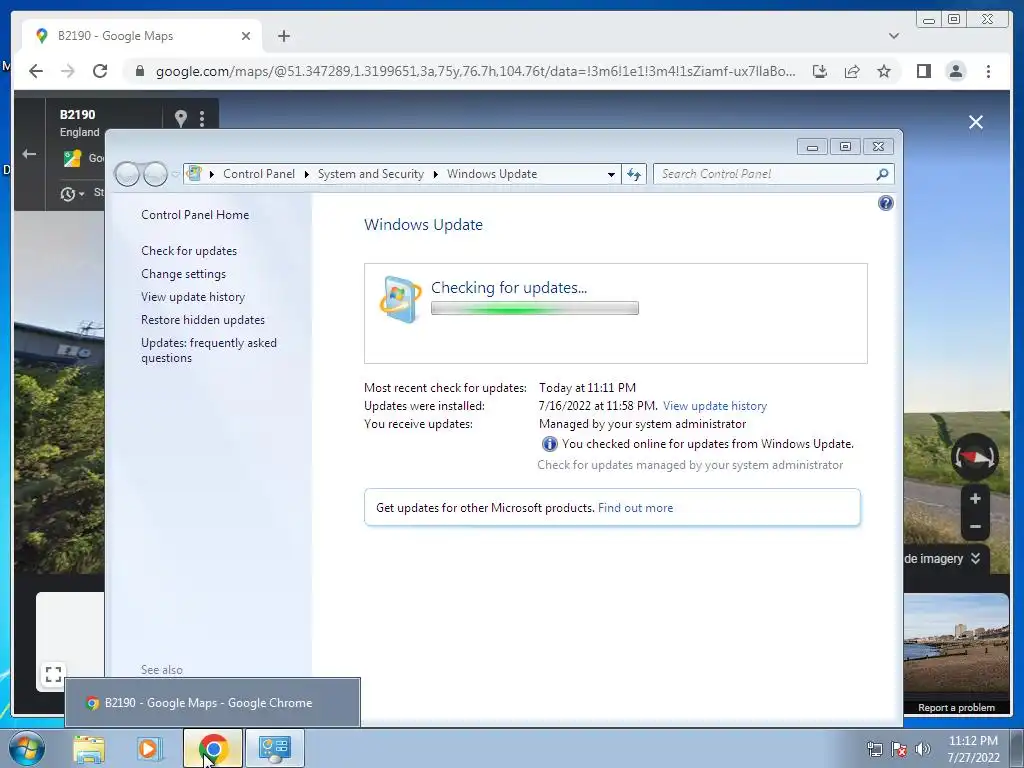Open View update history in sidebar
The height and width of the screenshot is (768, 1024).
193,296
